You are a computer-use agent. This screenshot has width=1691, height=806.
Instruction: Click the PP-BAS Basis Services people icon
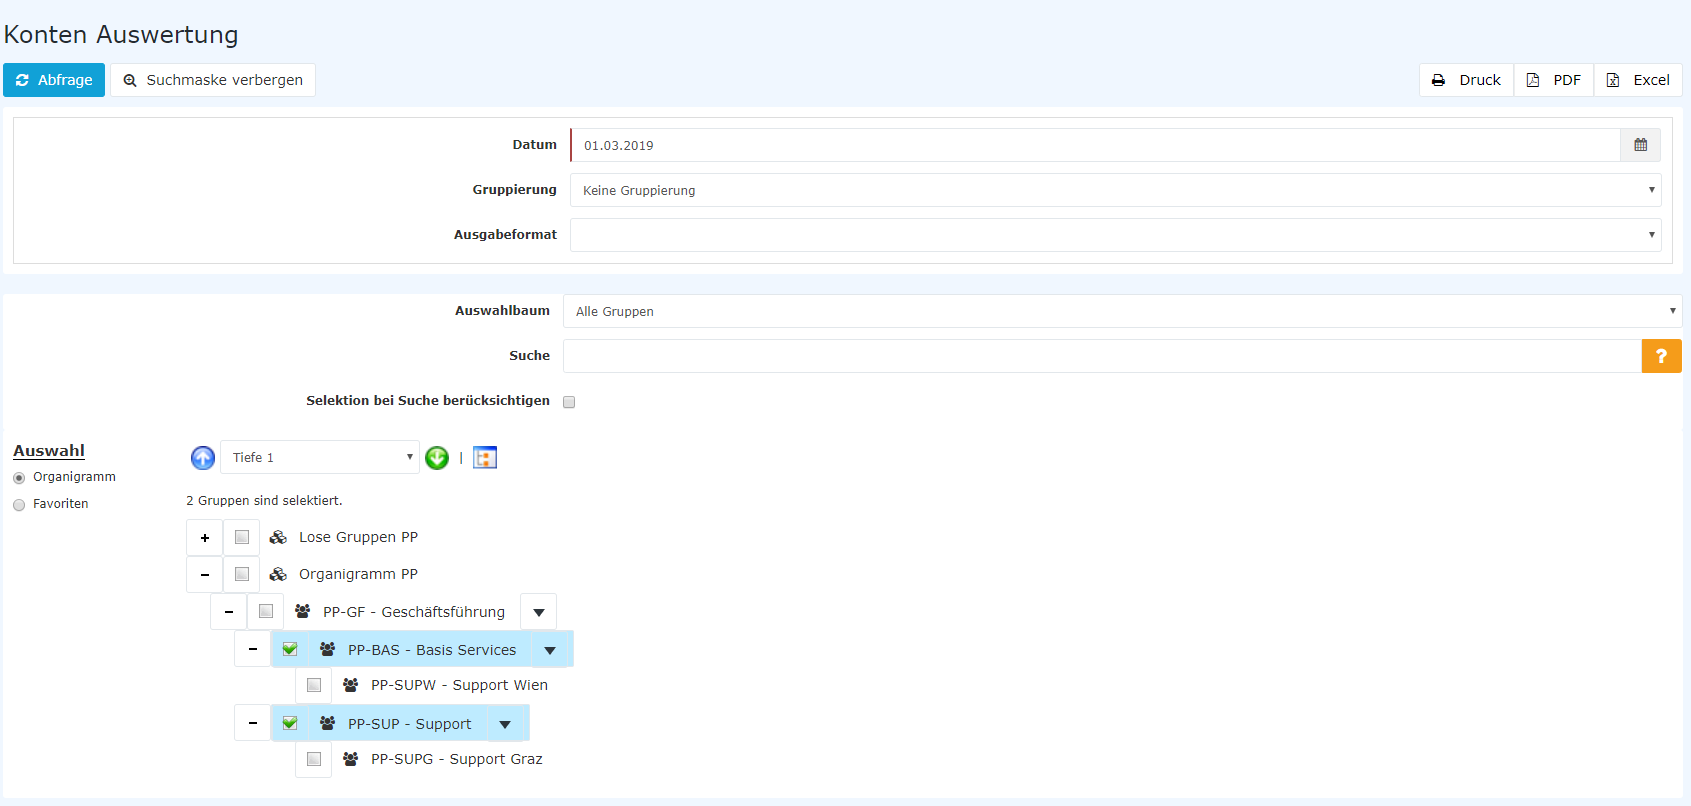coord(327,649)
